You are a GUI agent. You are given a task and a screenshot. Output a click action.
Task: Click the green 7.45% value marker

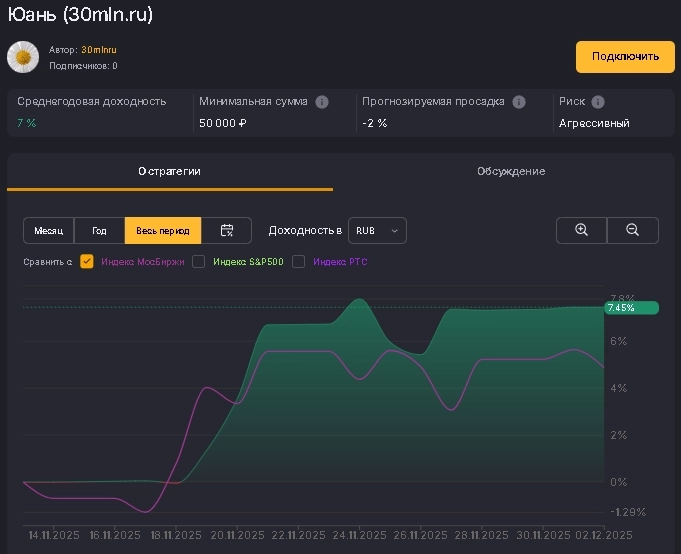click(x=632, y=308)
